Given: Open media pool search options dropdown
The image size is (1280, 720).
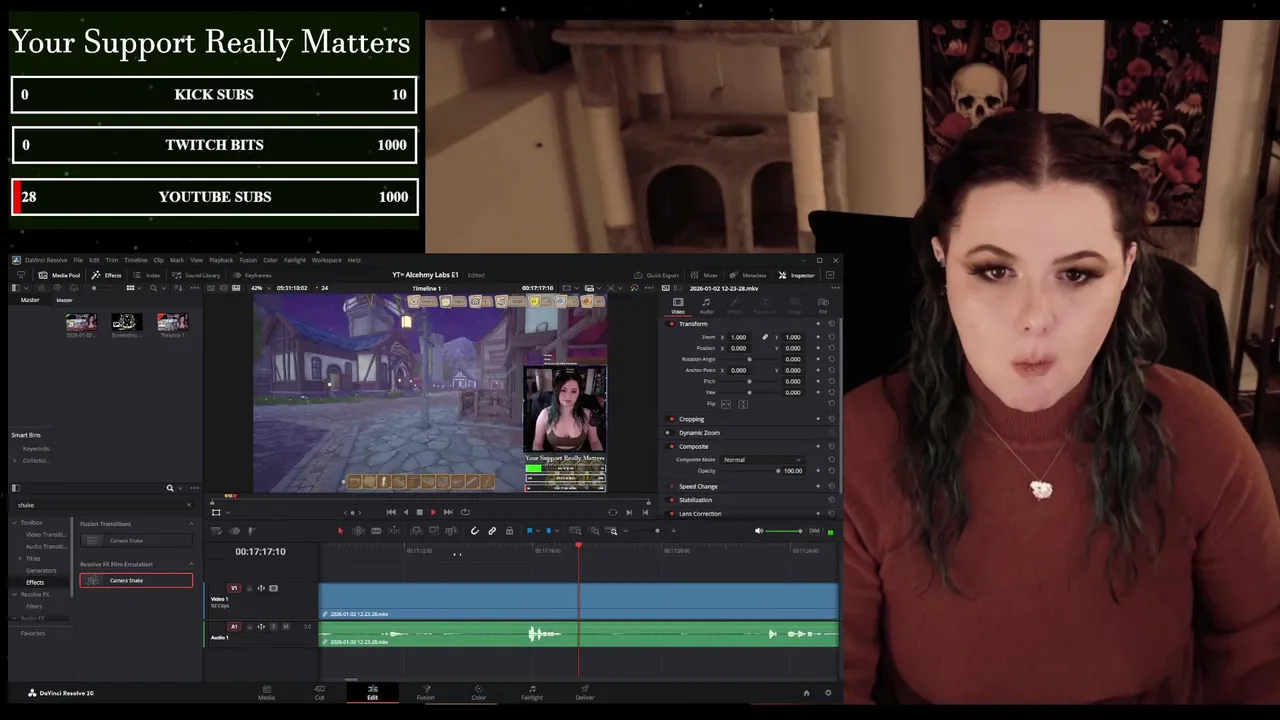Looking at the screenshot, I should point(163,288).
